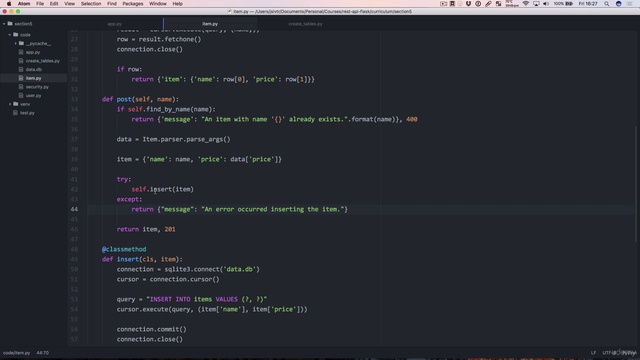Click the 'return item, 201' line
The image size is (640, 360).
(x=146, y=229)
